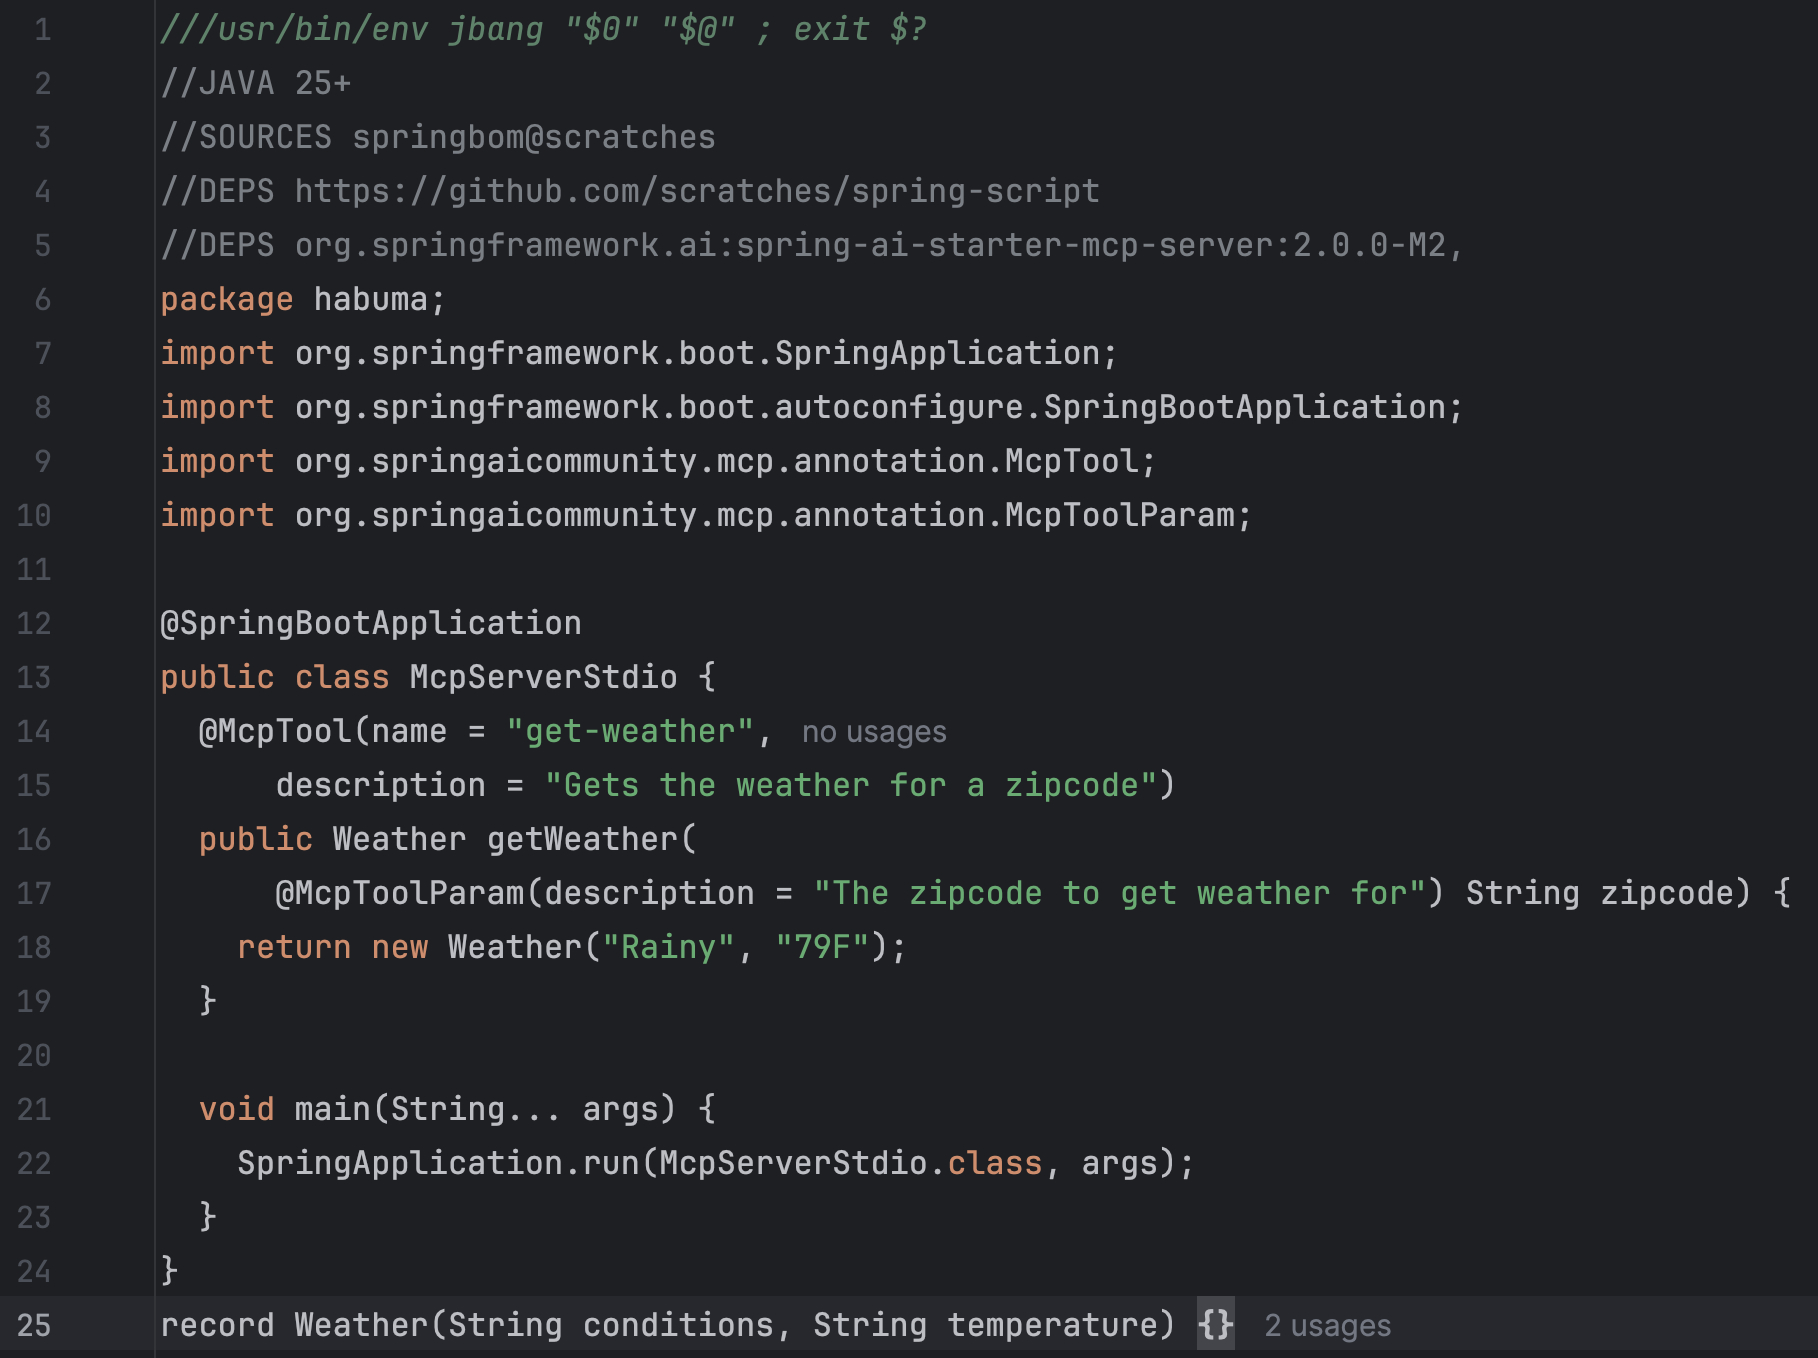Click the jbang shebang comment on first line
This screenshot has width=1818, height=1358.
pyautogui.click(x=543, y=29)
